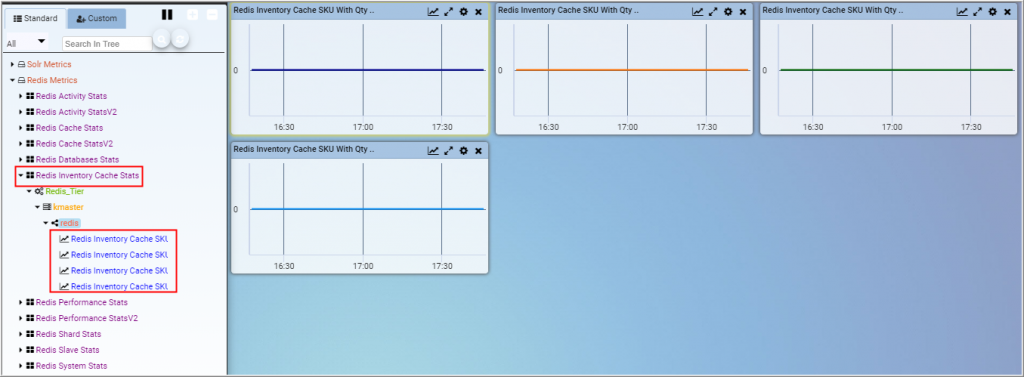Select the kmaster server node
Image resolution: width=1024 pixels, height=377 pixels.
click(x=68, y=207)
